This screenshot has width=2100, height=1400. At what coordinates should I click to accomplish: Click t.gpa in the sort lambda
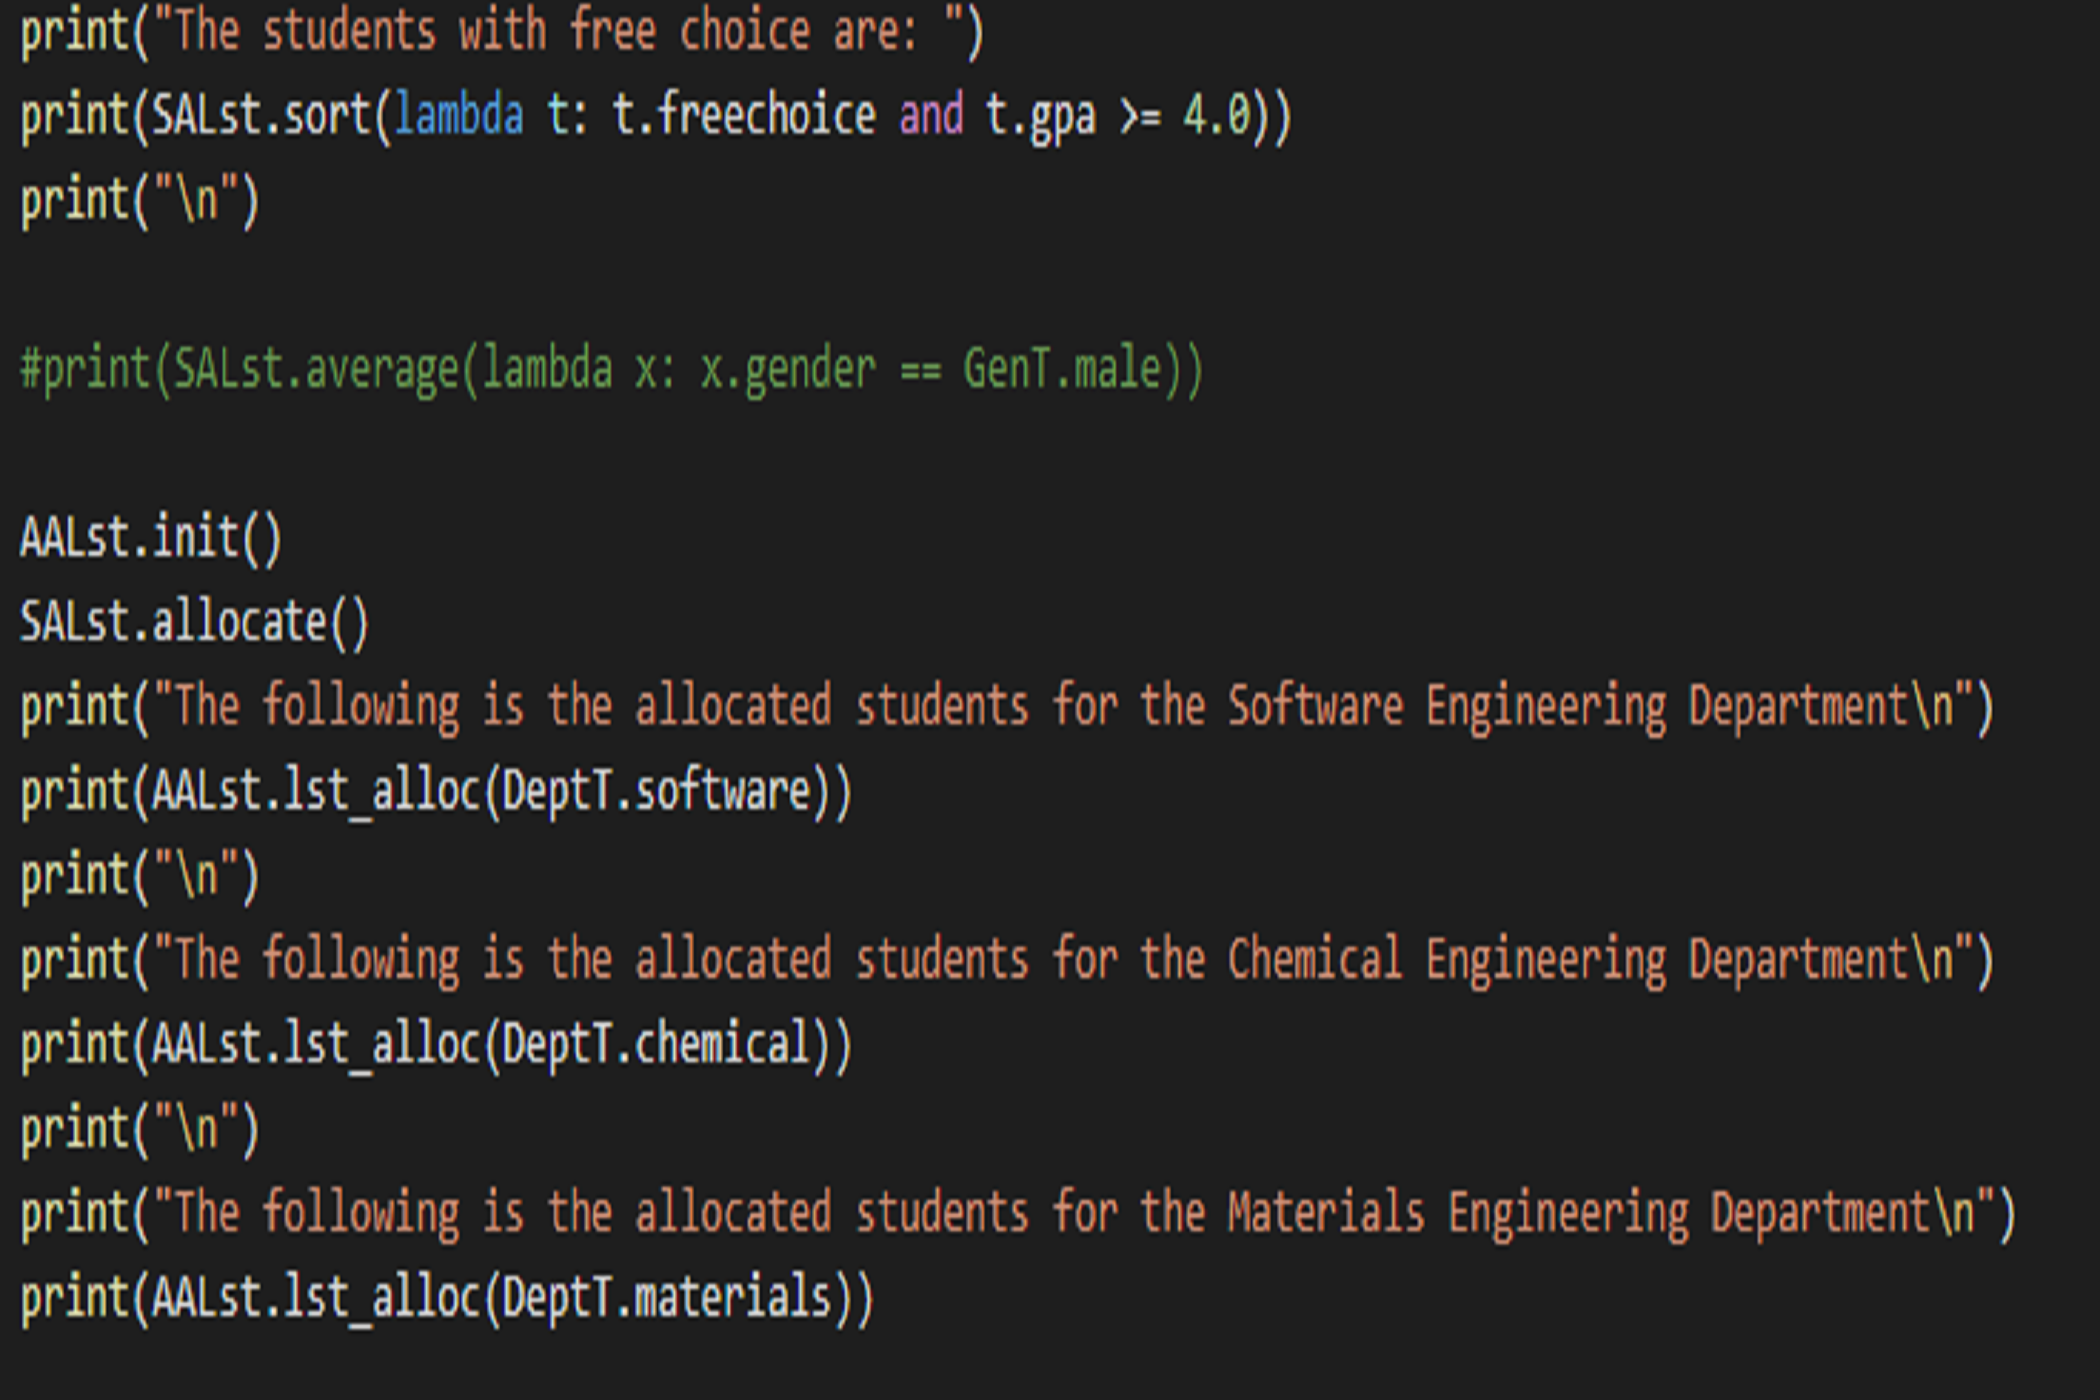point(1040,116)
